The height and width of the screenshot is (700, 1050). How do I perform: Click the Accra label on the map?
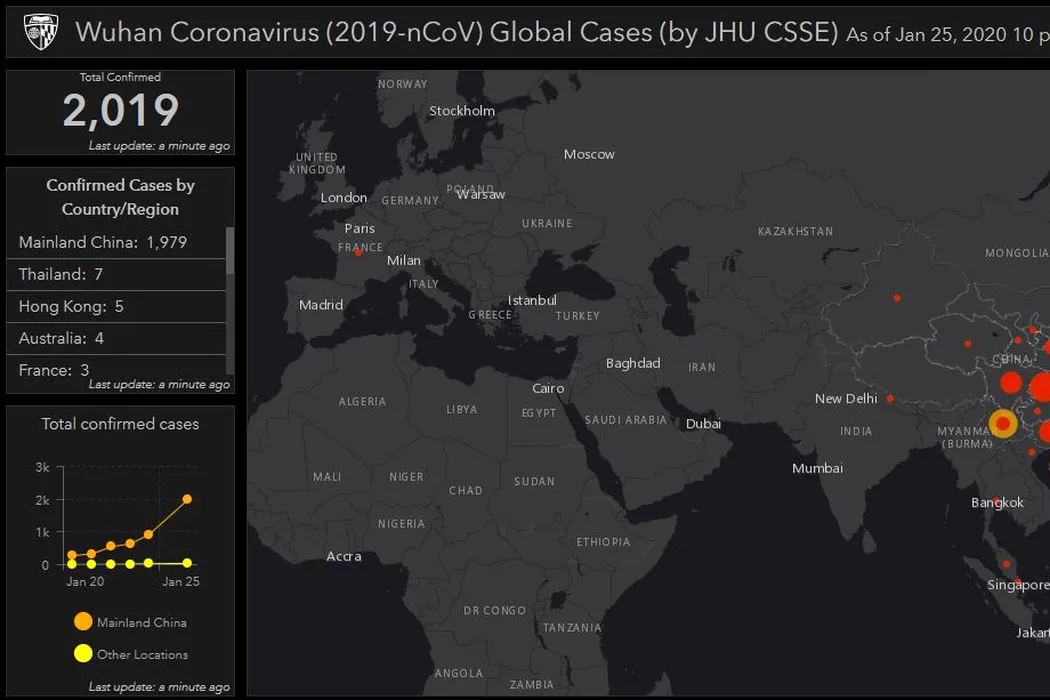(x=344, y=556)
